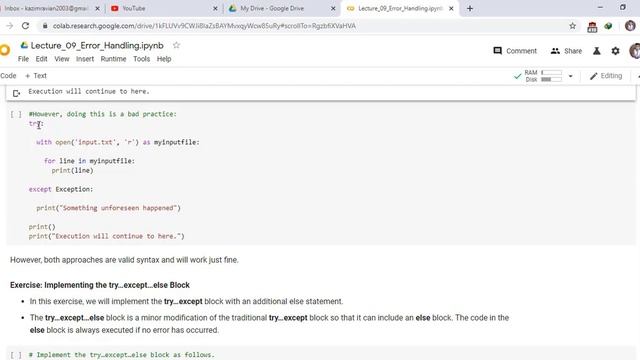Click the RAM usage bar
The width and height of the screenshot is (640, 360).
click(x=551, y=73)
